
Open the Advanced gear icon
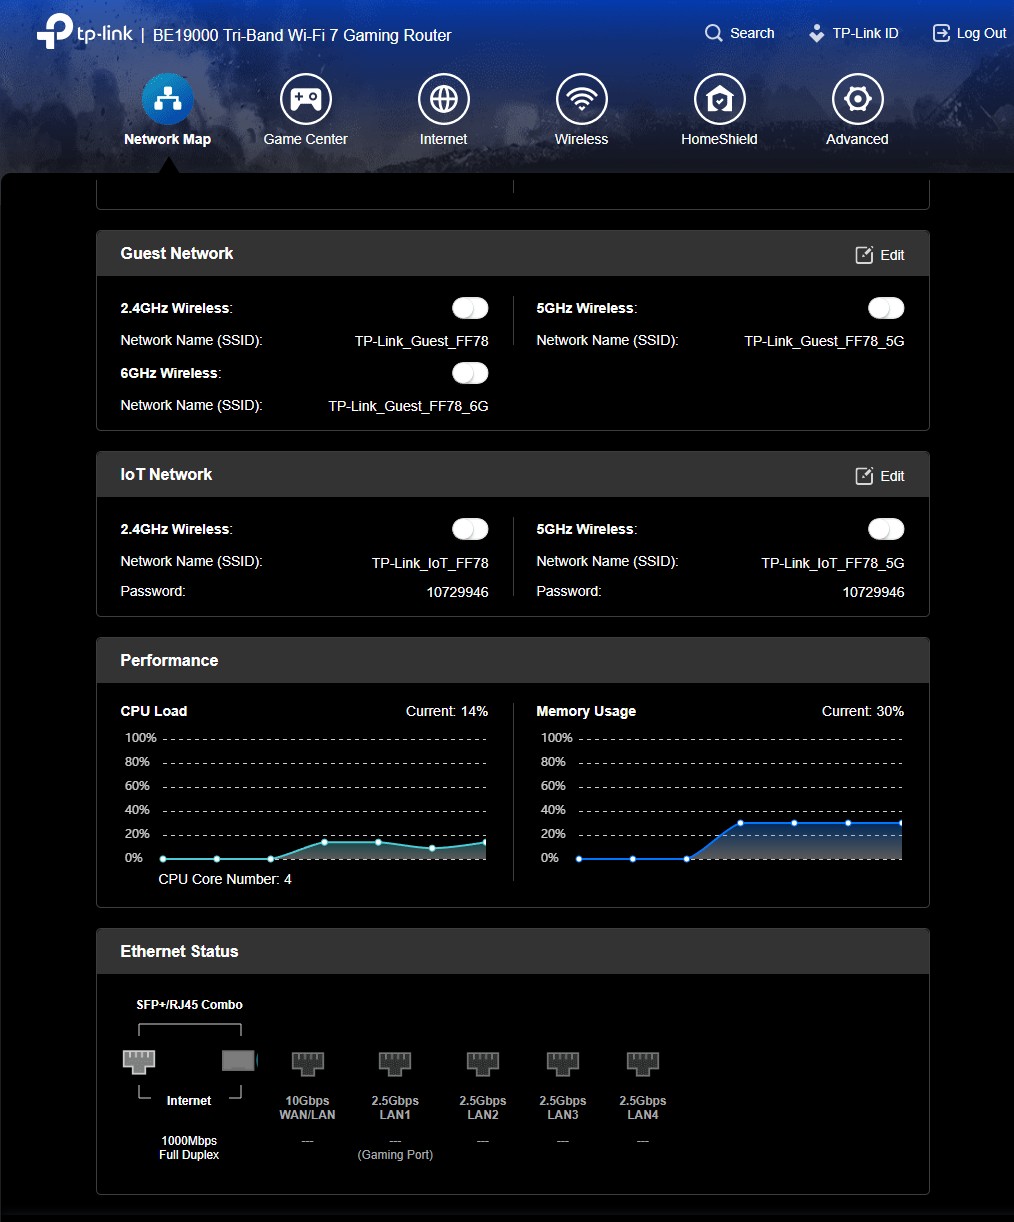(857, 99)
